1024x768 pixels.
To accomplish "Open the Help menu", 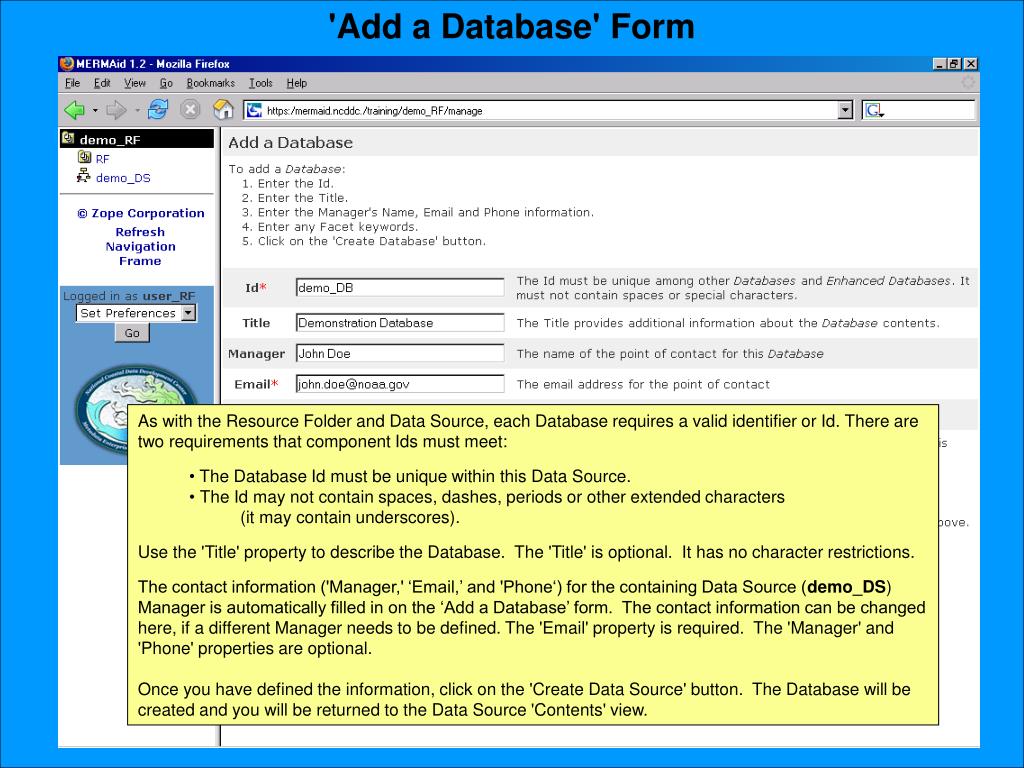I will pyautogui.click(x=296, y=83).
